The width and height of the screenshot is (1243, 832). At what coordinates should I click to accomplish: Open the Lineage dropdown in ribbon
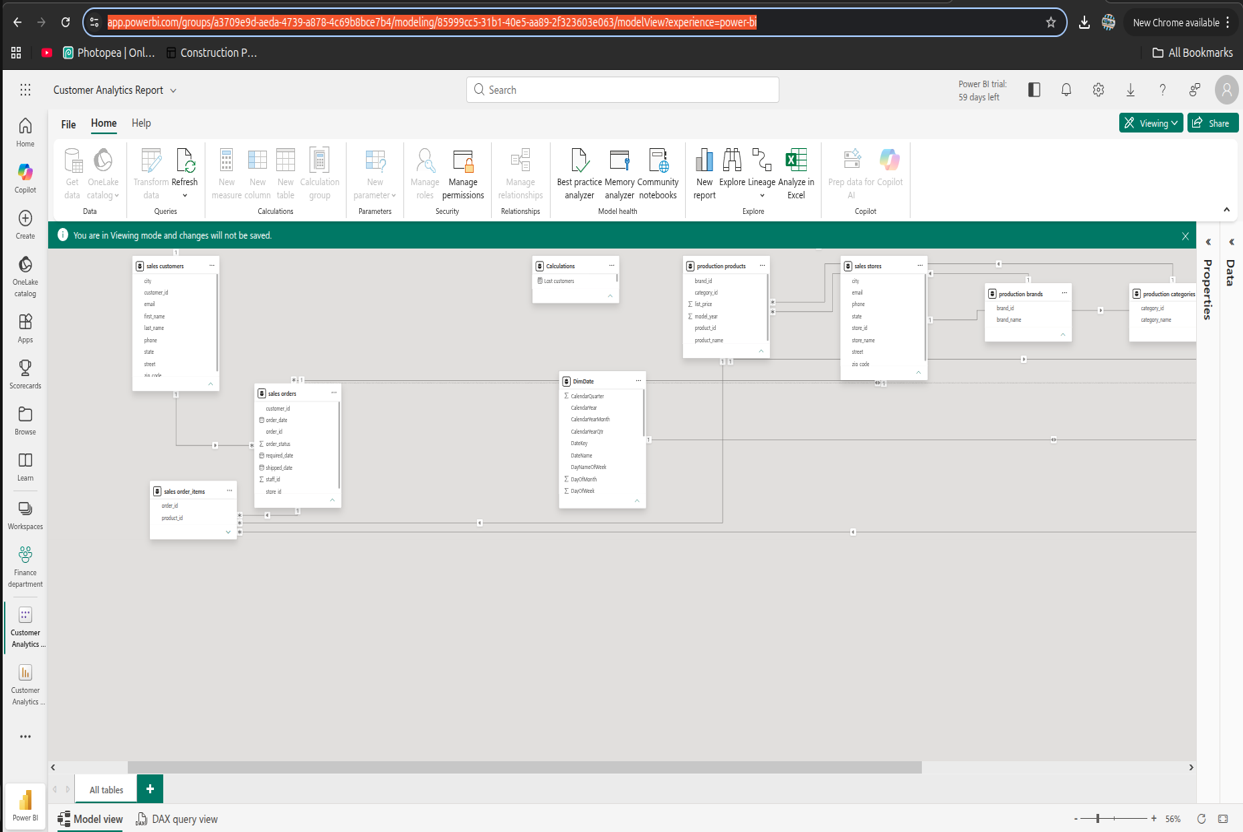coord(762,174)
